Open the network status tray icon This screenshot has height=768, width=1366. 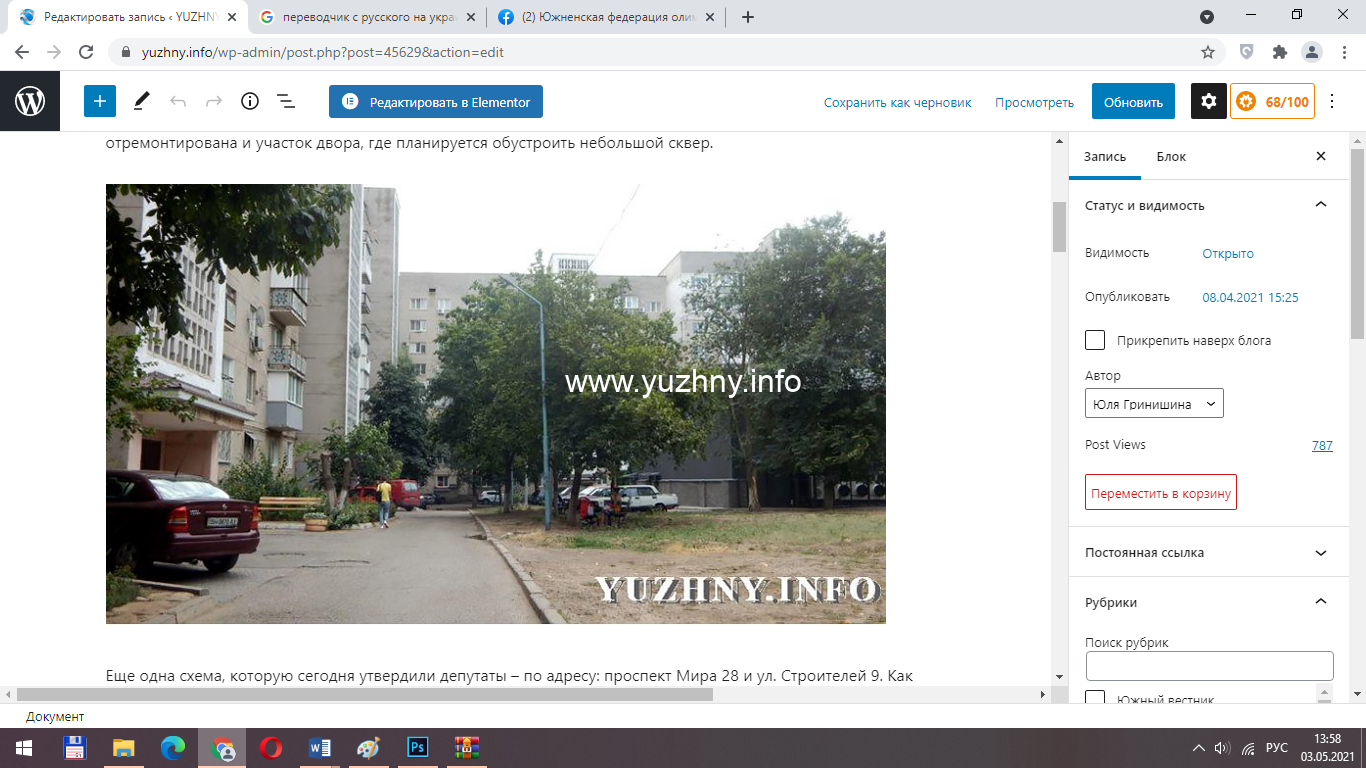coord(1248,748)
